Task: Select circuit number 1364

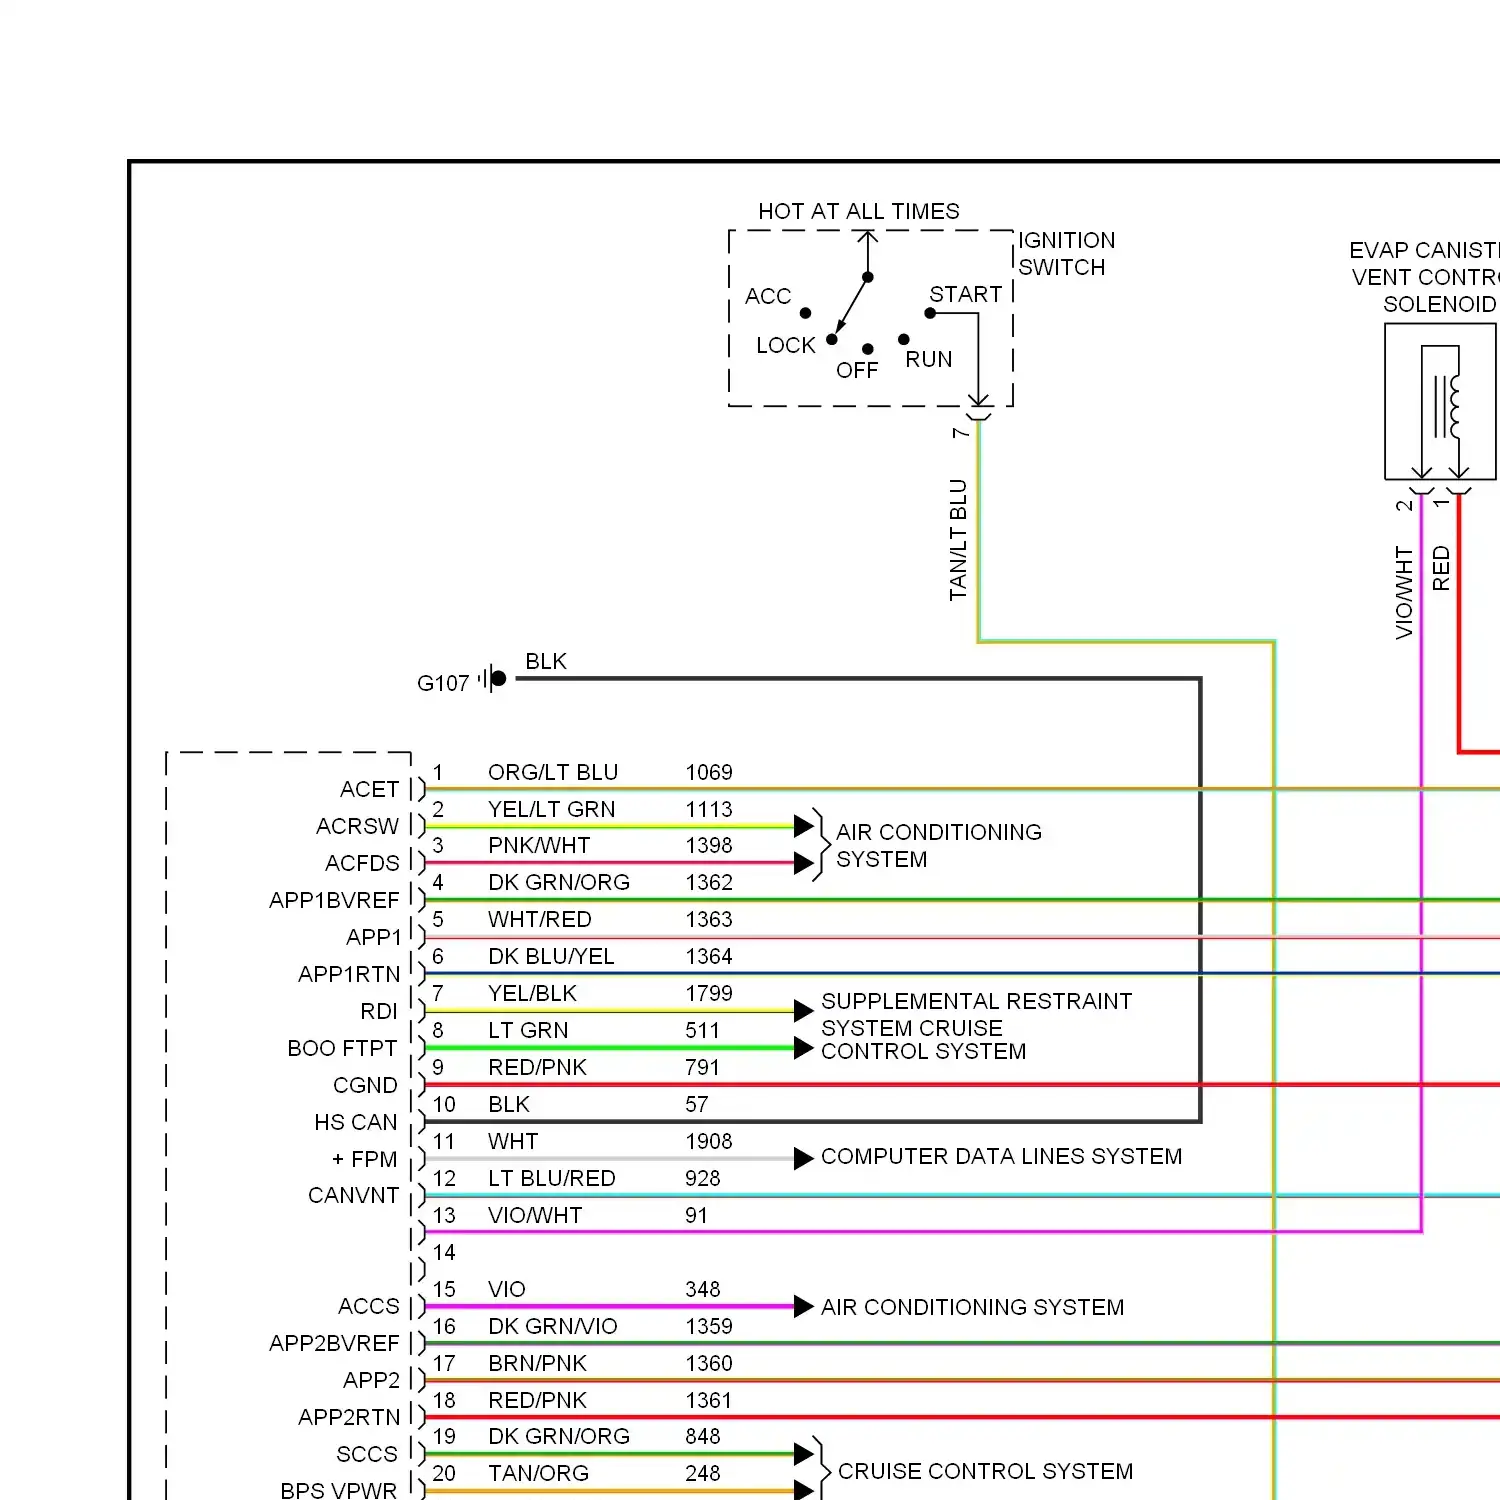Action: pyautogui.click(x=709, y=956)
